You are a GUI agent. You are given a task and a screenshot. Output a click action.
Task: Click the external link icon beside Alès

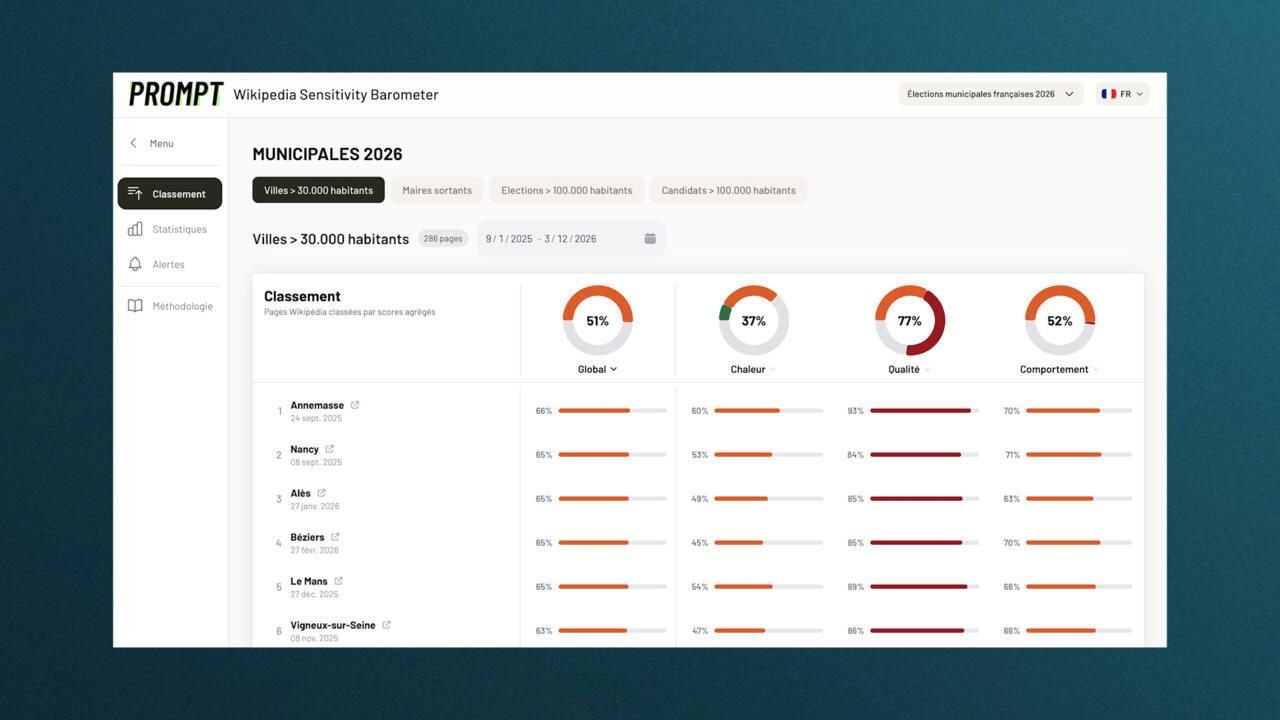tap(321, 493)
